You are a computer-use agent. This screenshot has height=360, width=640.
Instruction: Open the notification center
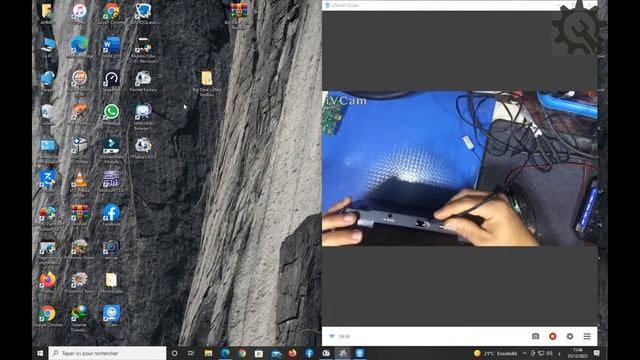[x=597, y=353]
